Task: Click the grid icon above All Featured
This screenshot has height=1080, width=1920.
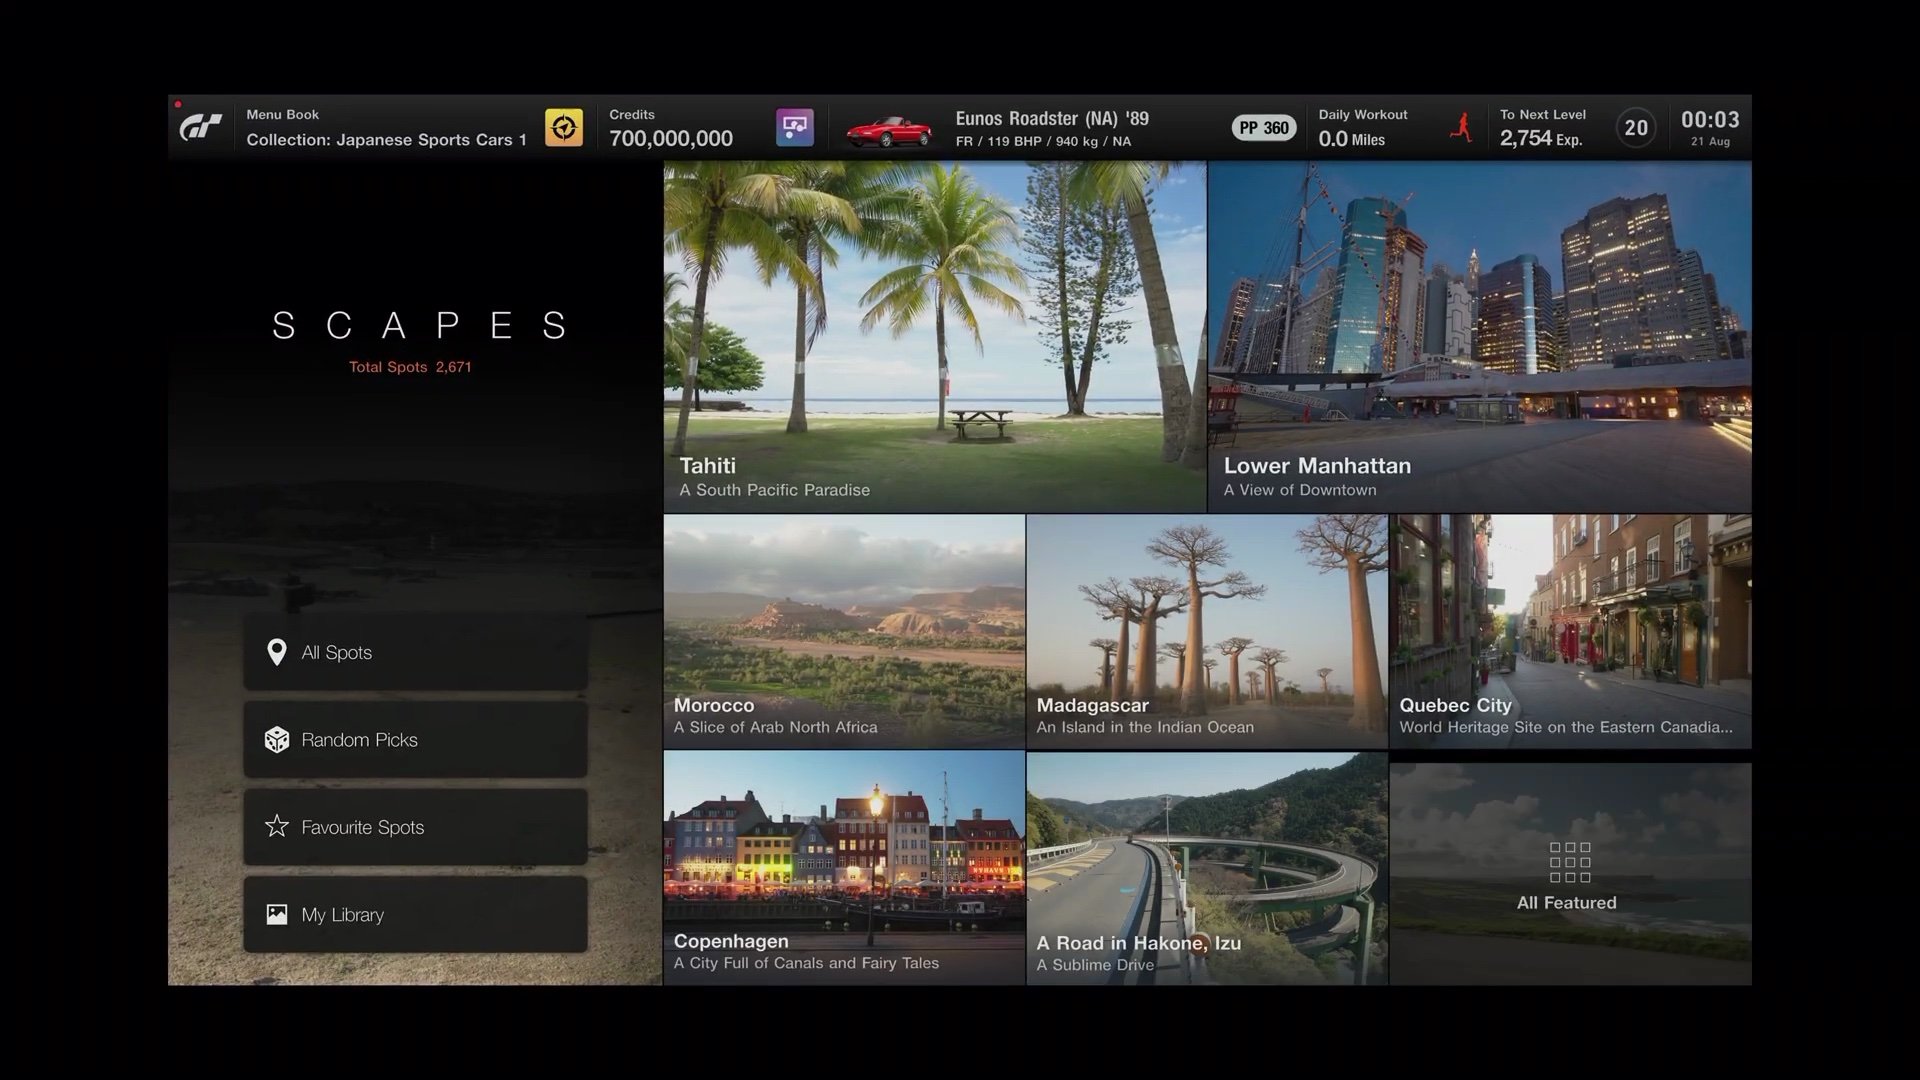Action: 1570,862
